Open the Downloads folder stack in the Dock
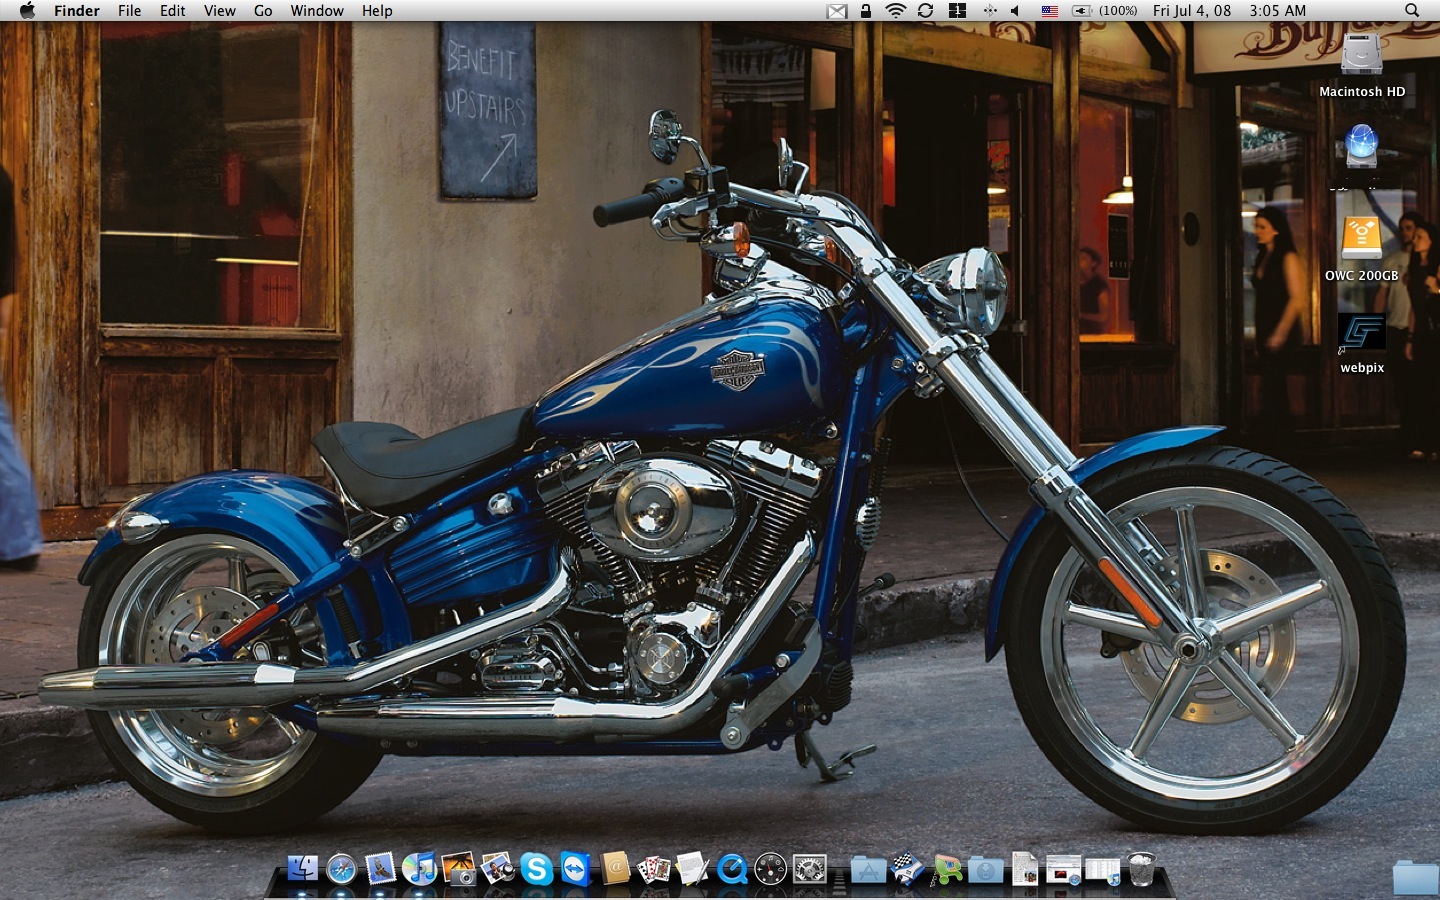Viewport: 1440px width, 900px height. (x=985, y=869)
